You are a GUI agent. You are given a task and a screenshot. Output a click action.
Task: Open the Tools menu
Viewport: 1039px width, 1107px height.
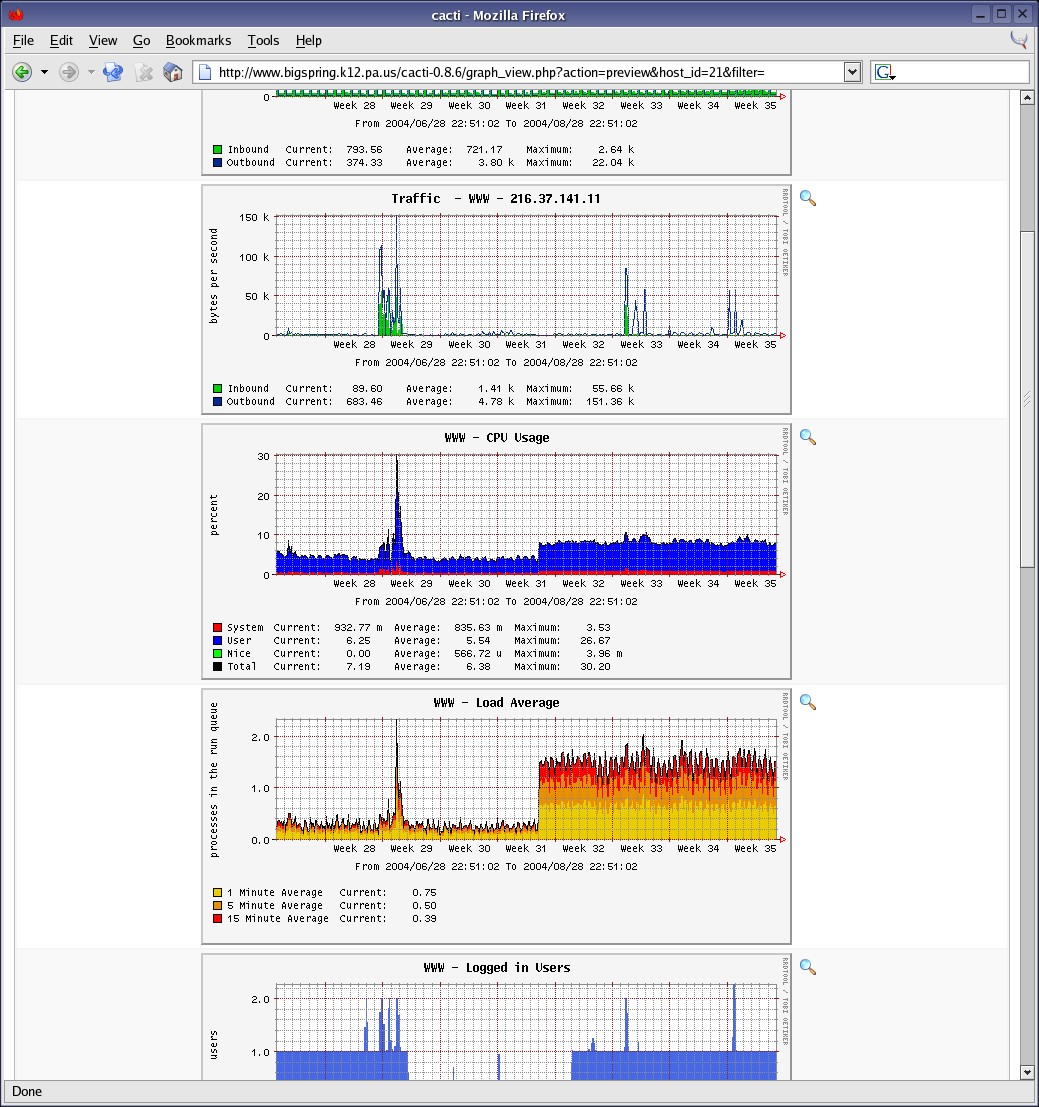coord(263,40)
